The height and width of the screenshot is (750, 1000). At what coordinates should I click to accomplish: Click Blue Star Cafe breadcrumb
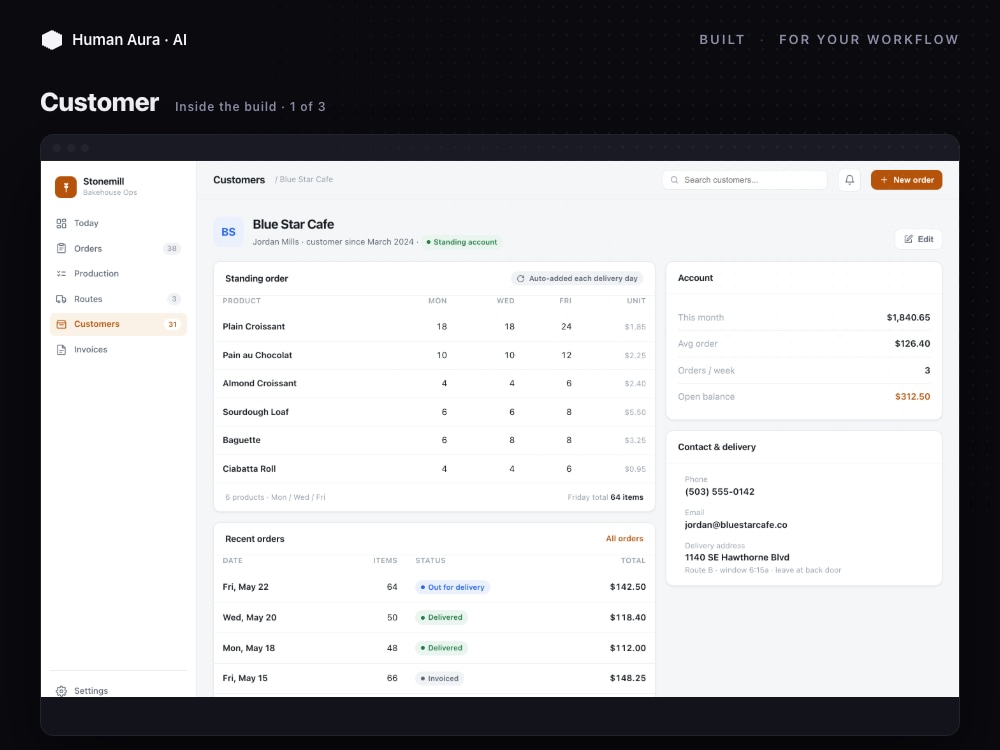(306, 179)
